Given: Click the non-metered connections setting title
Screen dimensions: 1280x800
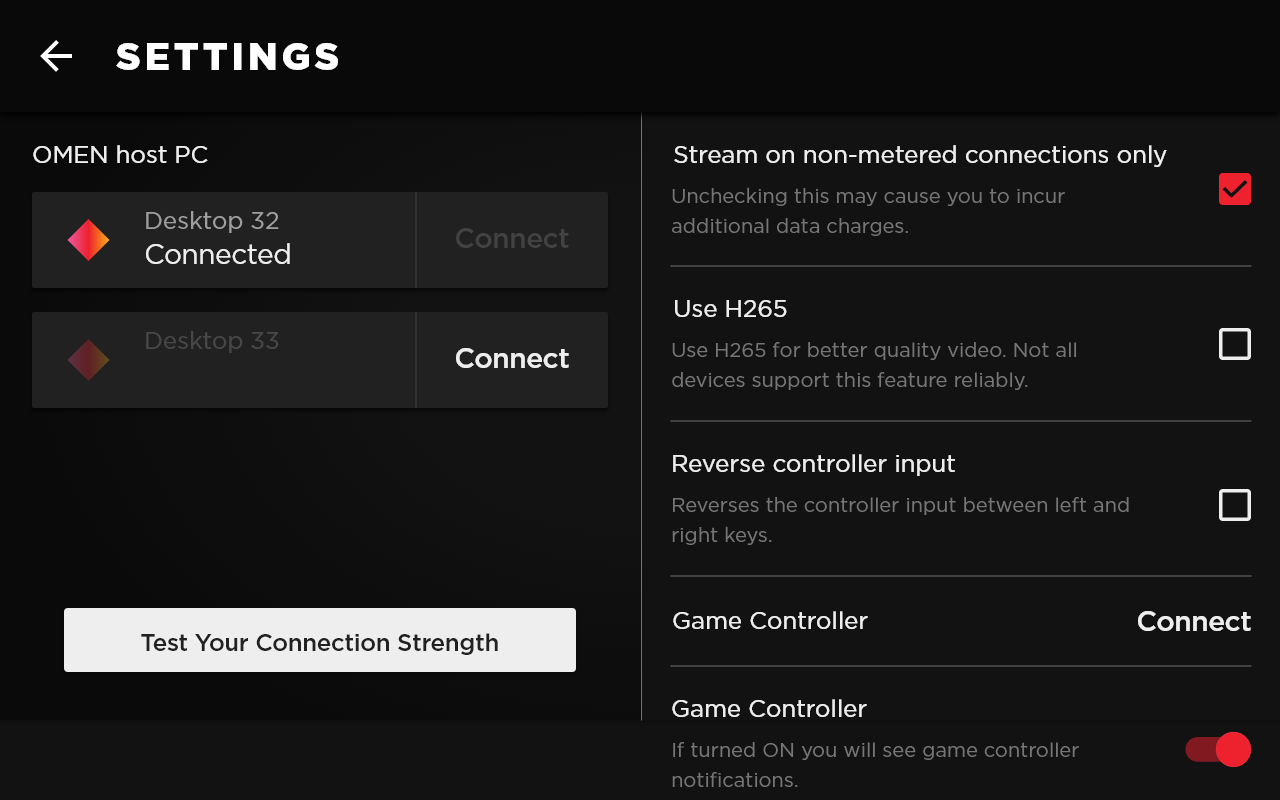Looking at the screenshot, I should coord(919,155).
